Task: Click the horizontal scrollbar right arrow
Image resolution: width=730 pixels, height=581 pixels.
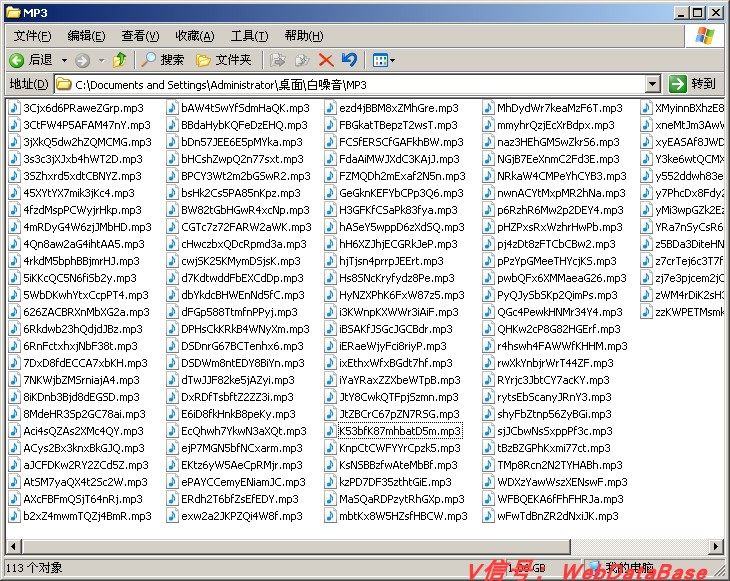Action: click(716, 546)
